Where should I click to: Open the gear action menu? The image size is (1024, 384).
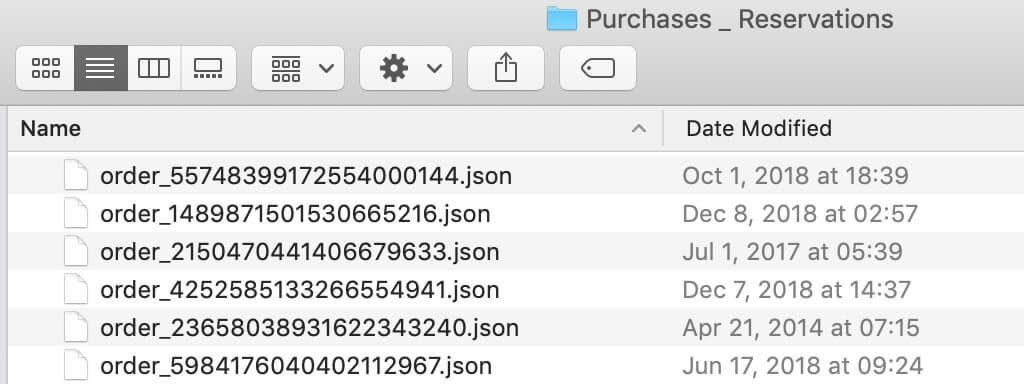(x=406, y=68)
